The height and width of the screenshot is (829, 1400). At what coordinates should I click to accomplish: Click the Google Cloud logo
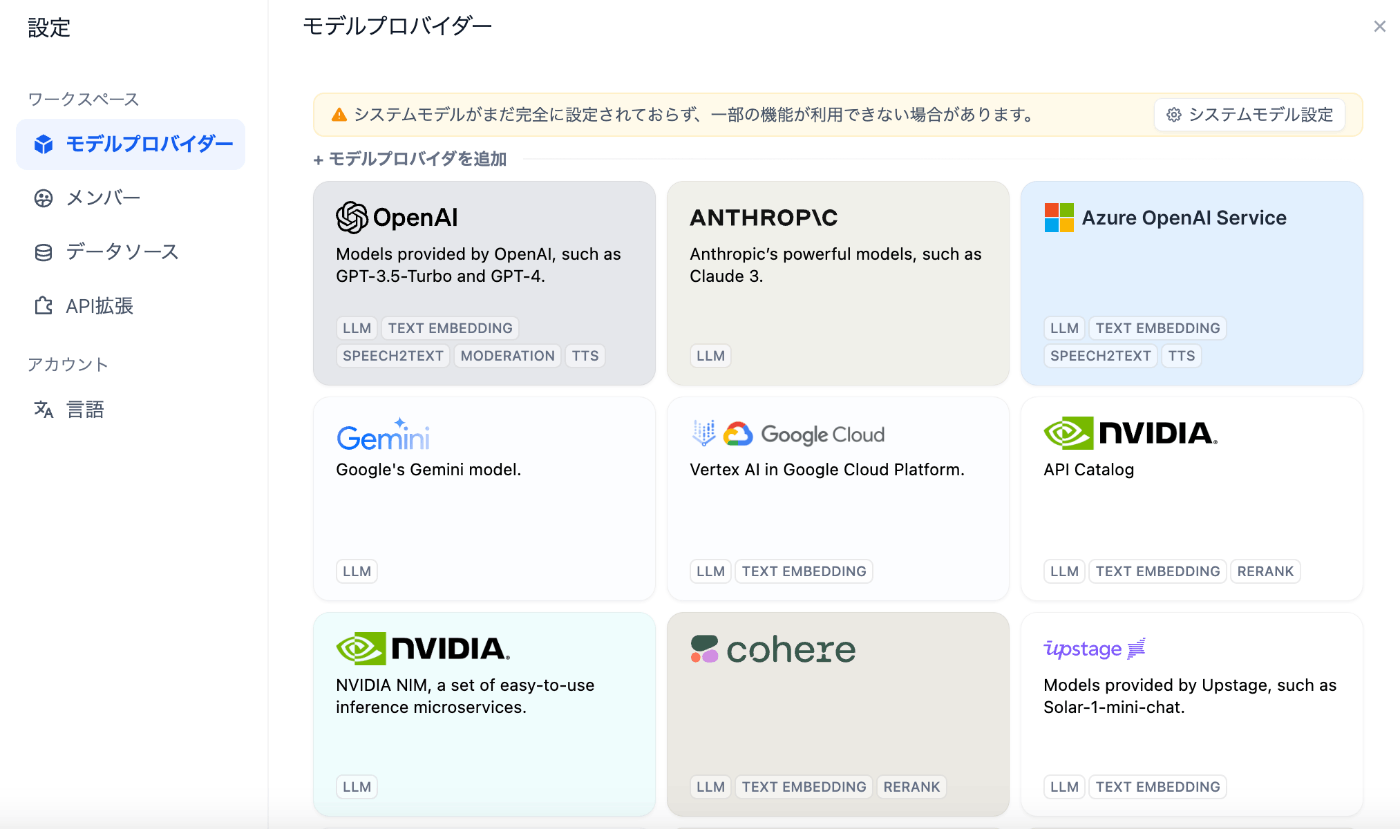788,434
